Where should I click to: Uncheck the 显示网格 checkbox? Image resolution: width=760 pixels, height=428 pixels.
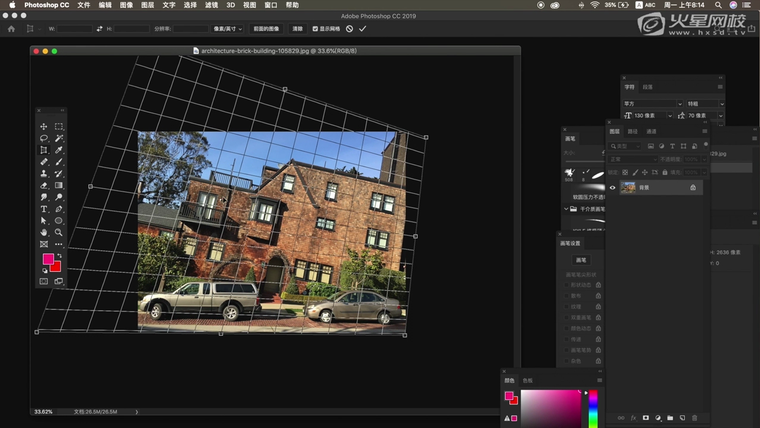[x=316, y=29]
